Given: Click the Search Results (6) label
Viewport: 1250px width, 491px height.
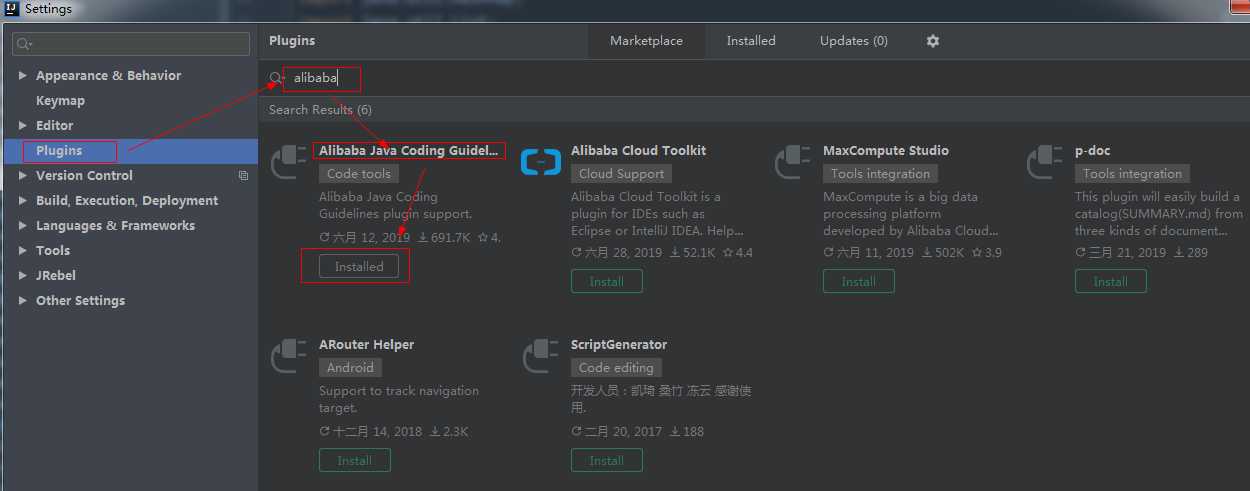Looking at the screenshot, I should point(320,110).
